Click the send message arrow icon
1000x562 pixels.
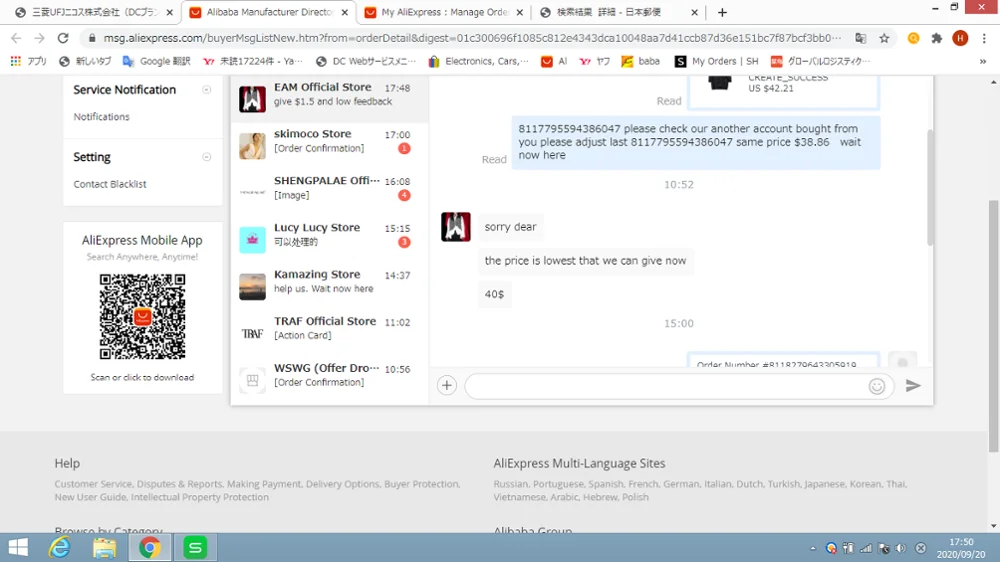(913, 386)
